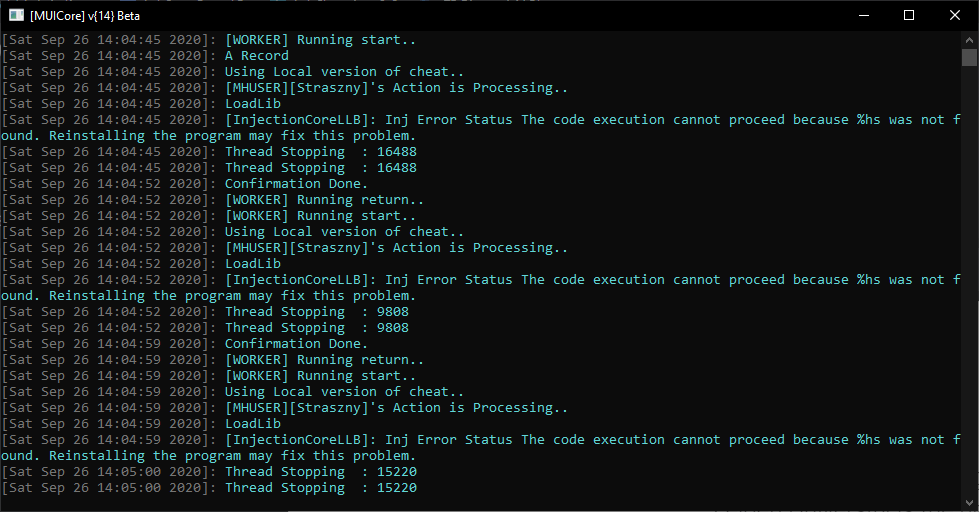Minimize the MUICore console window
979x512 pixels.
tap(863, 15)
